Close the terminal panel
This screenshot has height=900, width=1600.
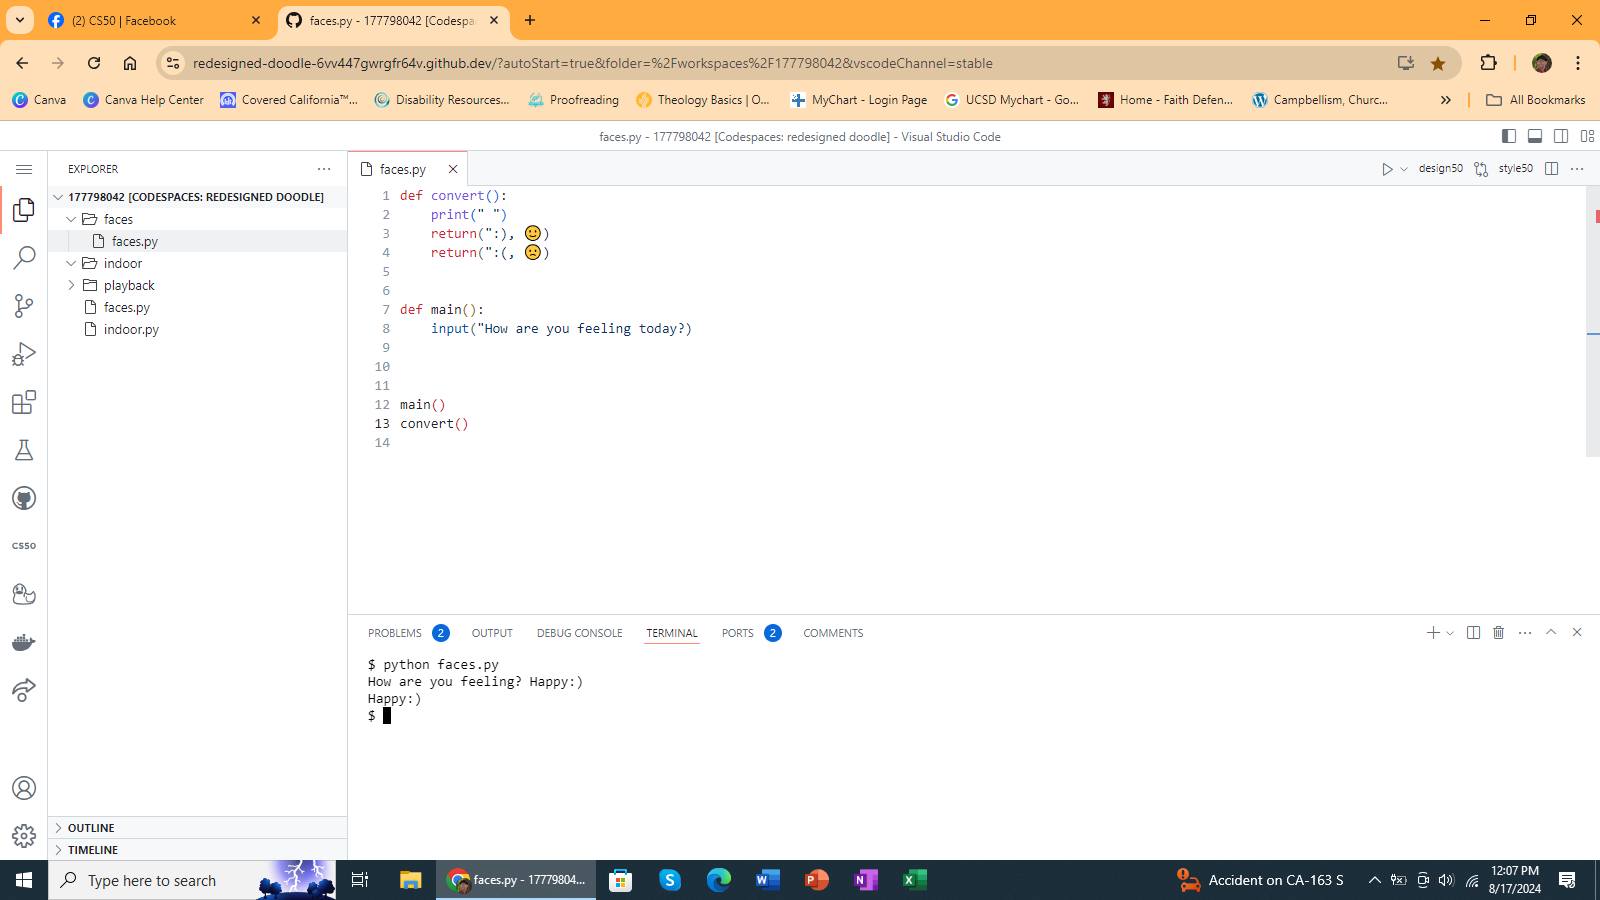1577,632
